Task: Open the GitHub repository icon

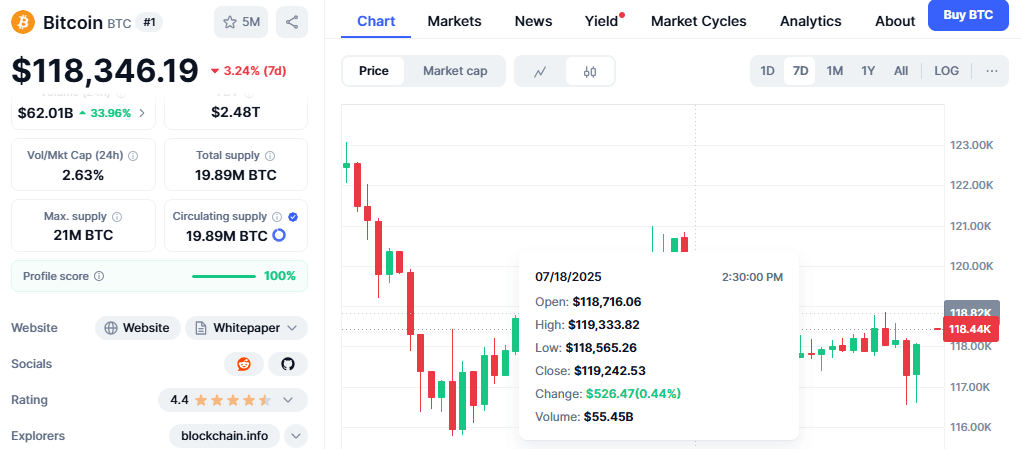Action: pos(288,364)
